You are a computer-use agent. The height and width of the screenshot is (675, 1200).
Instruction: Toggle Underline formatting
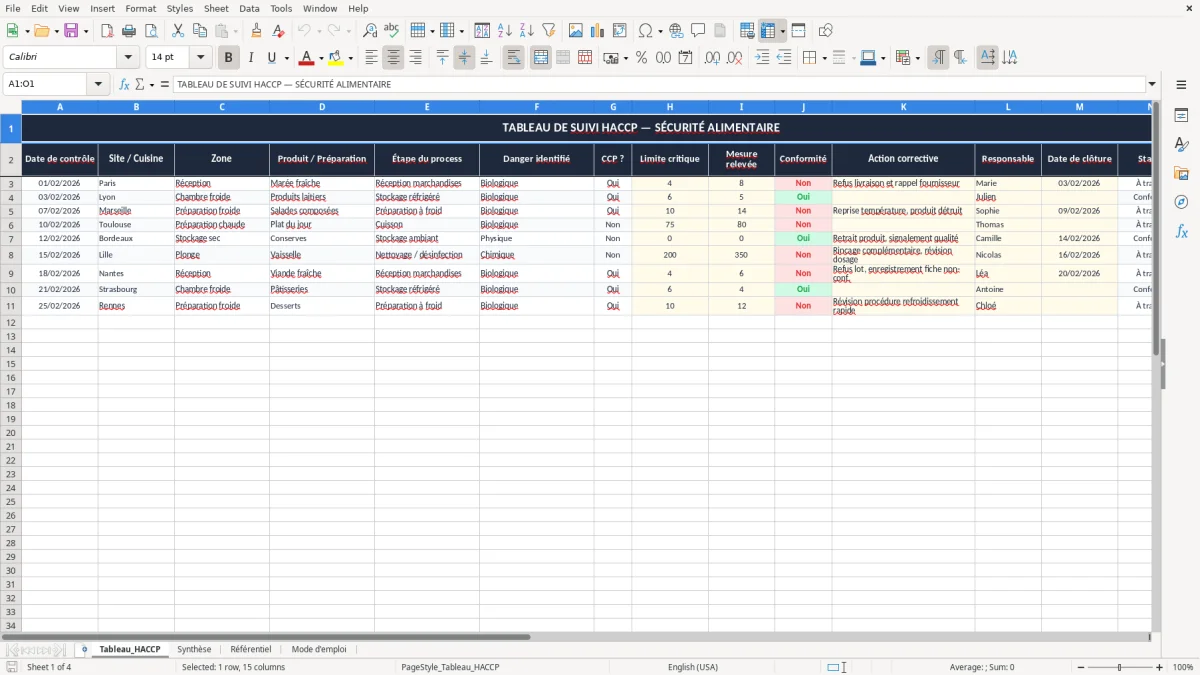272,58
